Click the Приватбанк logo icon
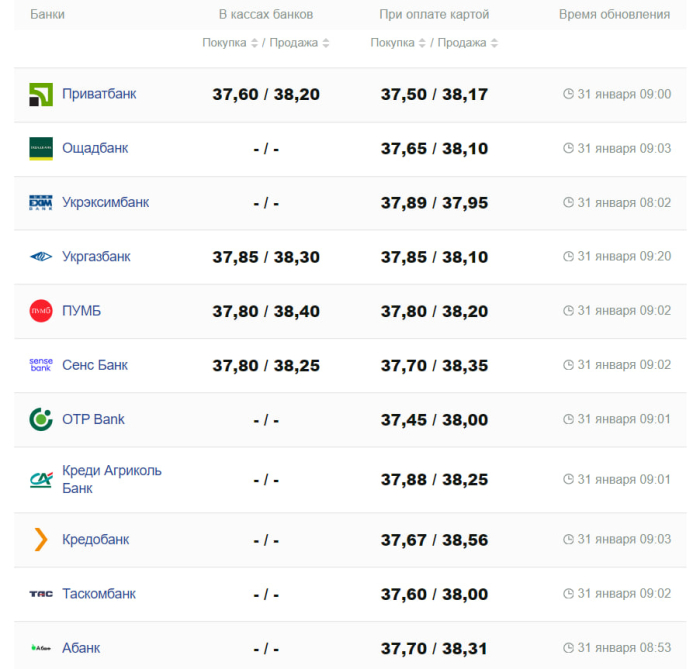The height and width of the screenshot is (669, 700). point(40,95)
